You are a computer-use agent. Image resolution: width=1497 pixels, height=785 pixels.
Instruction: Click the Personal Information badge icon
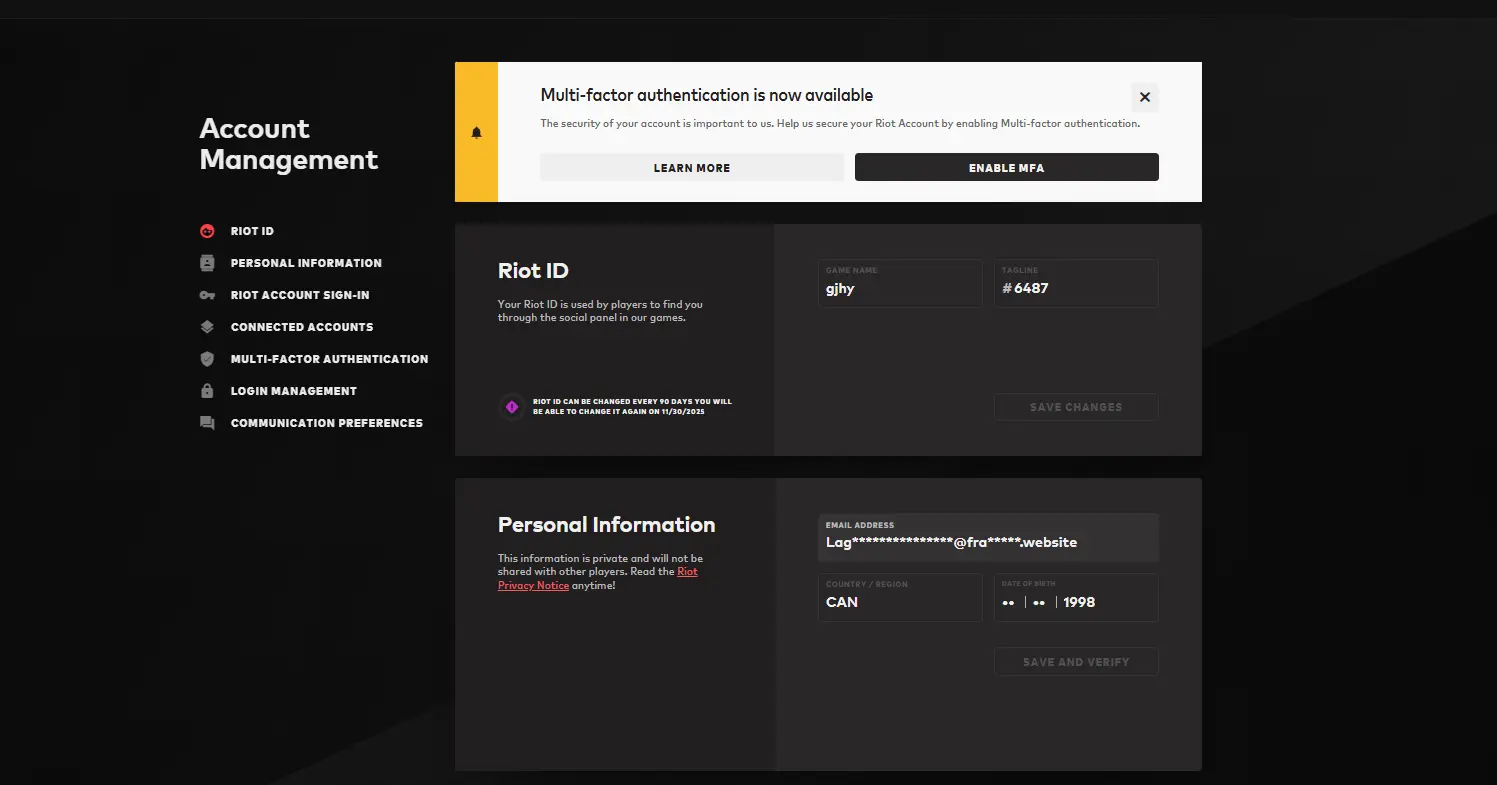(207, 263)
